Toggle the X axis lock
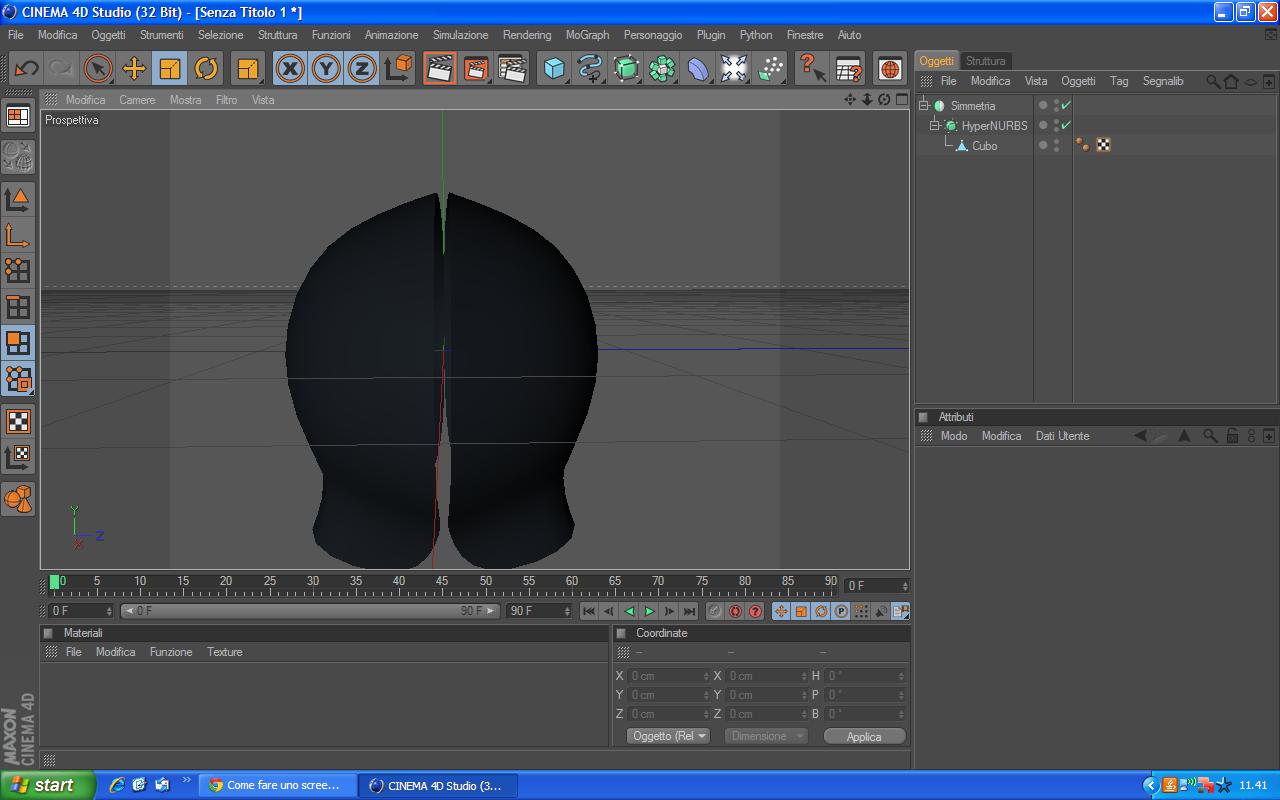 pyautogui.click(x=290, y=68)
